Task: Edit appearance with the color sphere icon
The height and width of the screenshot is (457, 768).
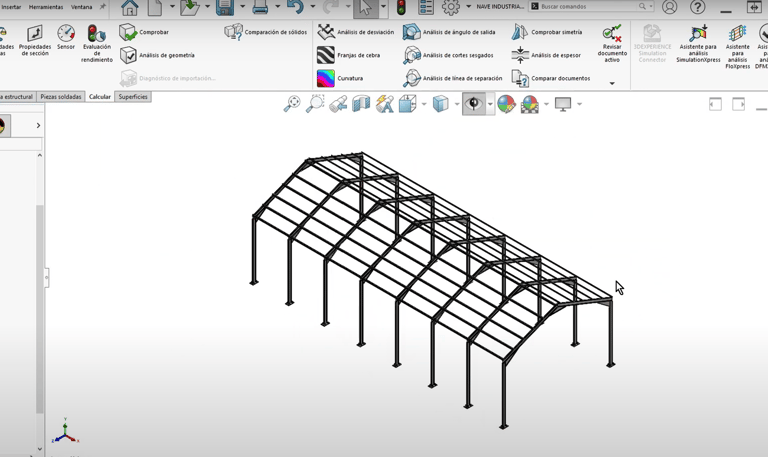Action: pos(506,104)
